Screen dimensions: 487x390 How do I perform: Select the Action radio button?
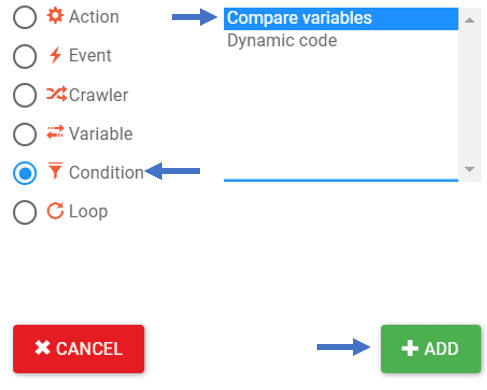pos(25,17)
